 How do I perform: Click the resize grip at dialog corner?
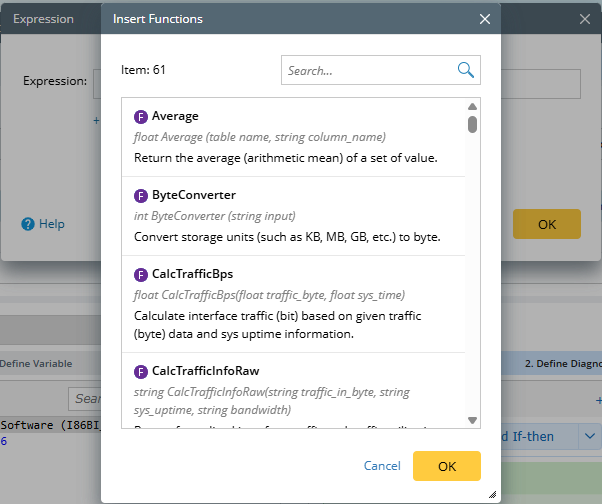491,494
